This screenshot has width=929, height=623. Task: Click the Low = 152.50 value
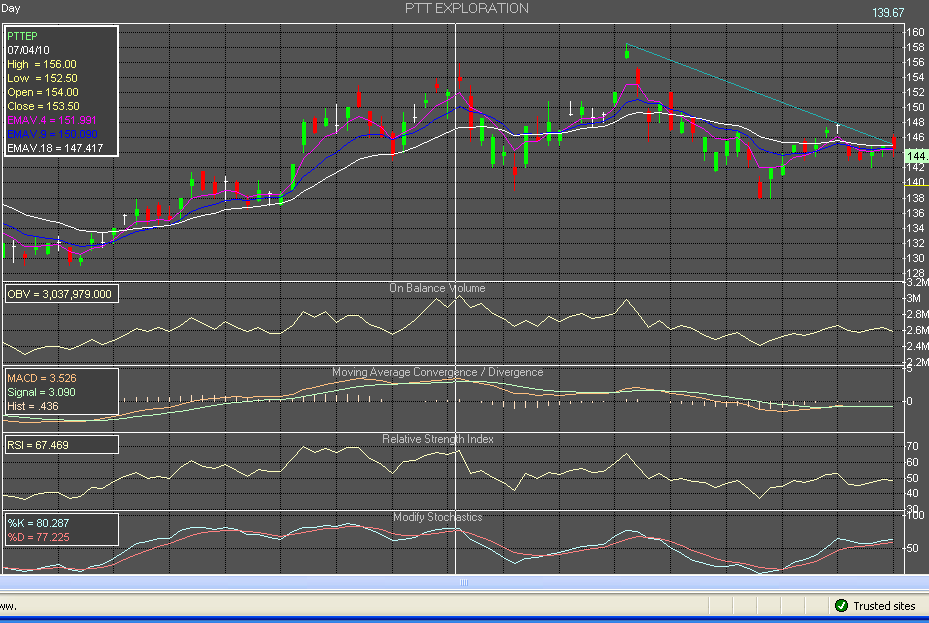click(x=43, y=78)
